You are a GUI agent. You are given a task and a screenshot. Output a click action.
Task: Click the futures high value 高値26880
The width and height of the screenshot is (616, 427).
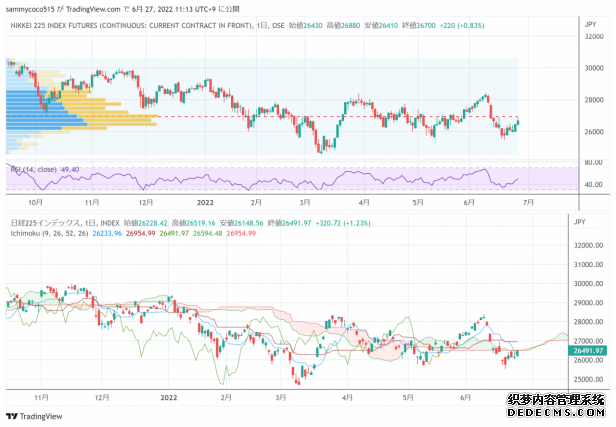click(343, 26)
